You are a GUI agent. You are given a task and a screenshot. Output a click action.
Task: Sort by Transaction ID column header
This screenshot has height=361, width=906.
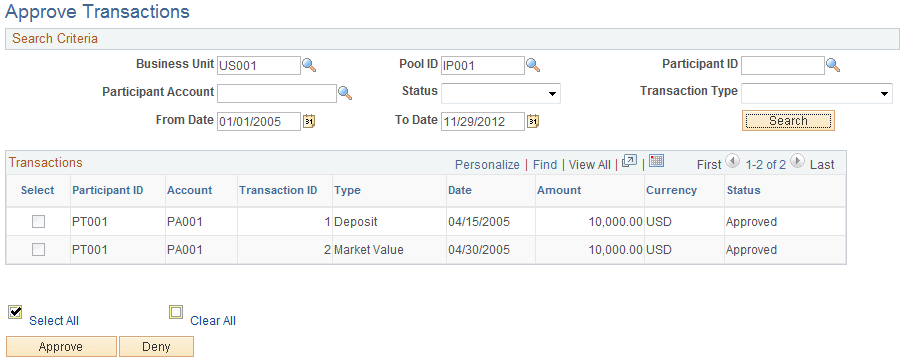coord(278,190)
